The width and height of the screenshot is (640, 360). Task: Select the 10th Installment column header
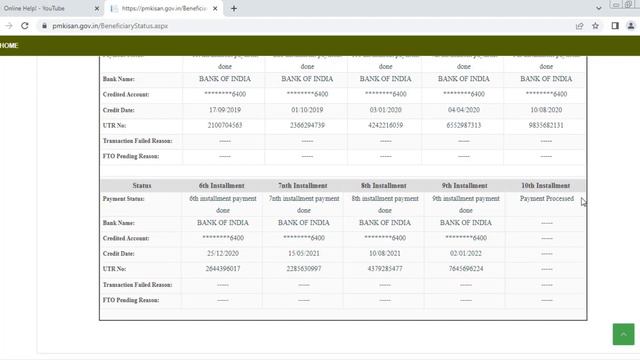click(x=546, y=186)
